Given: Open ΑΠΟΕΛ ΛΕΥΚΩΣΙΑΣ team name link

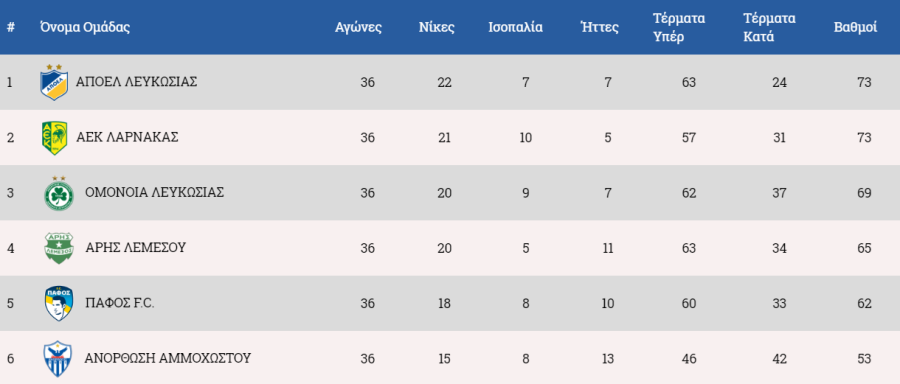Looking at the screenshot, I should (137, 82).
